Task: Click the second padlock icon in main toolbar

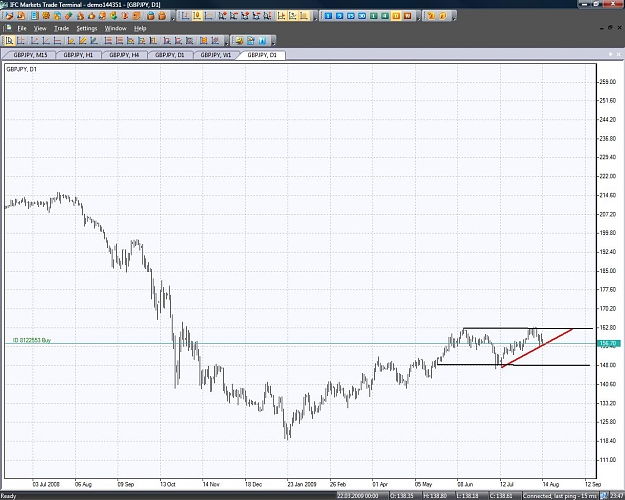Action: click(x=162, y=16)
